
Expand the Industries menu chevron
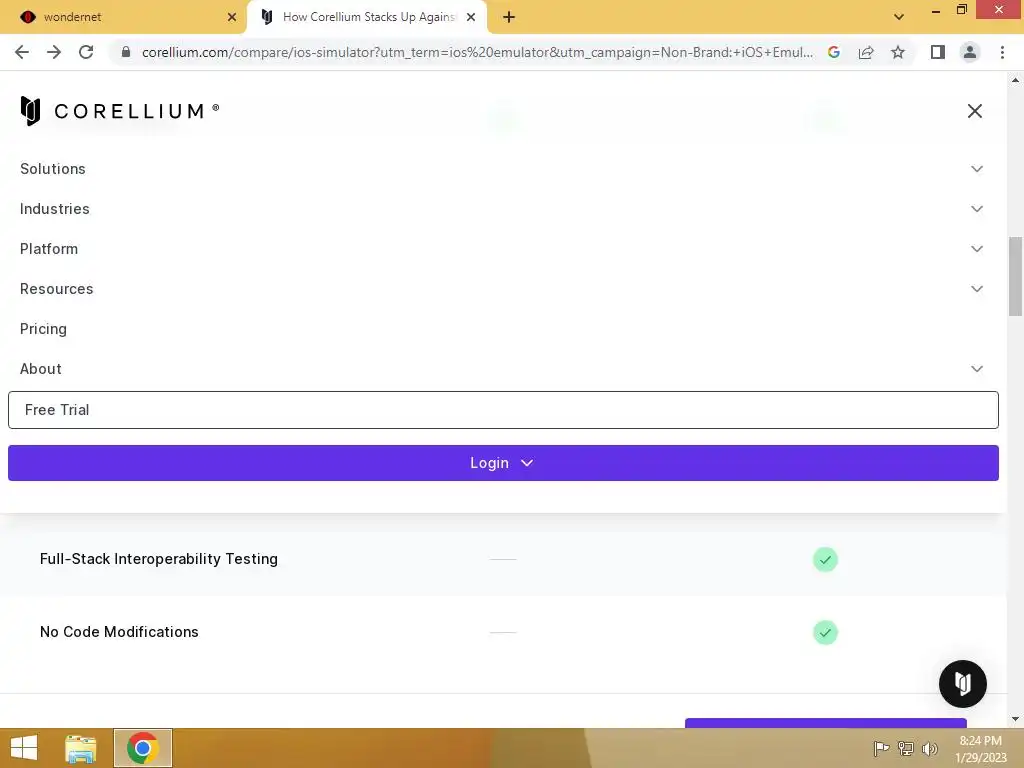click(976, 209)
